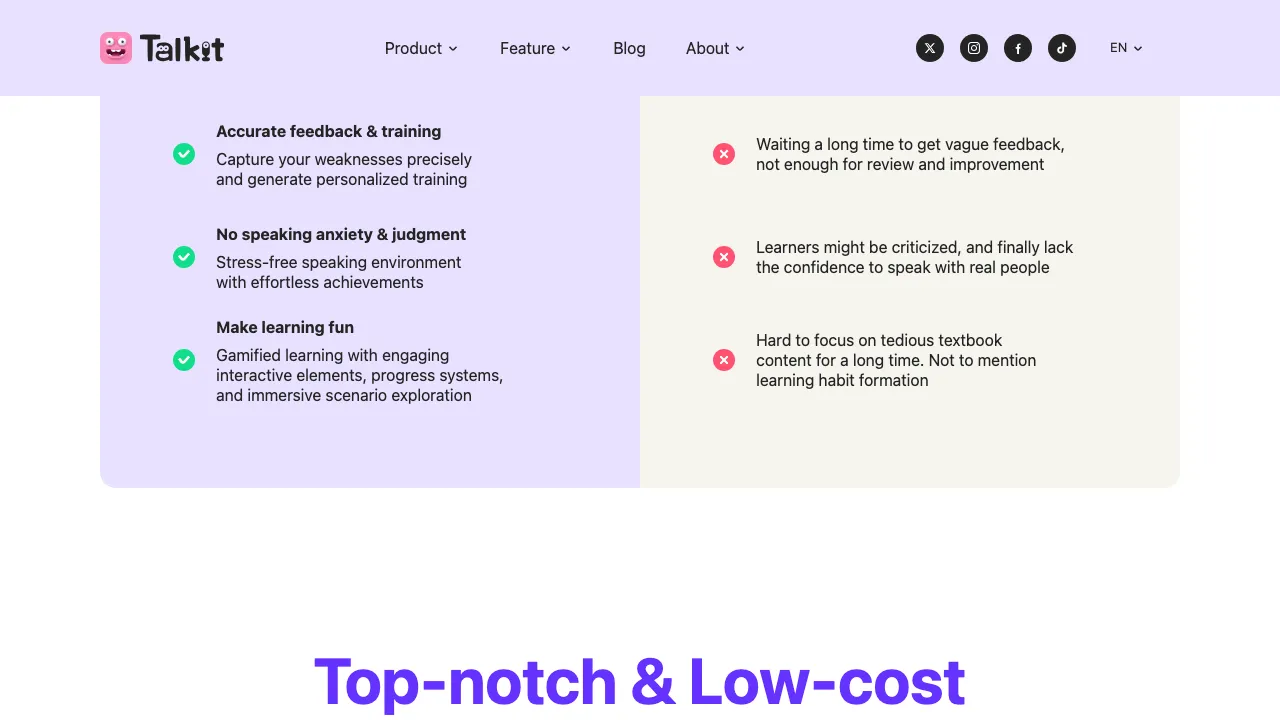Image resolution: width=1280 pixels, height=720 pixels.
Task: Visit the Facebook social icon
Action: click(x=1018, y=48)
